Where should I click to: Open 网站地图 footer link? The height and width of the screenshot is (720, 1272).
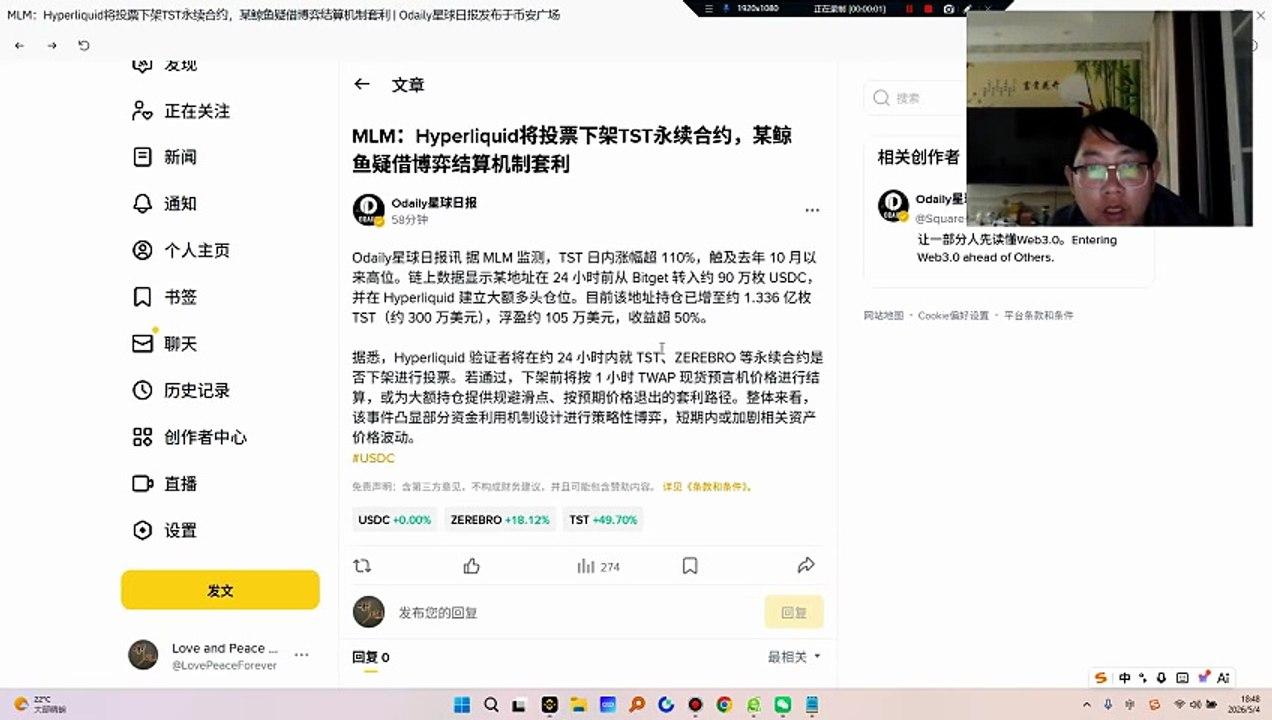coord(883,315)
